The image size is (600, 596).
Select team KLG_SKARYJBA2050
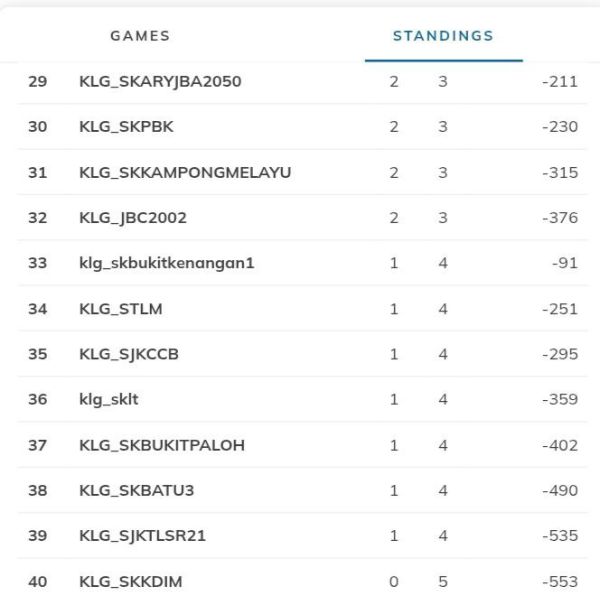click(160, 81)
